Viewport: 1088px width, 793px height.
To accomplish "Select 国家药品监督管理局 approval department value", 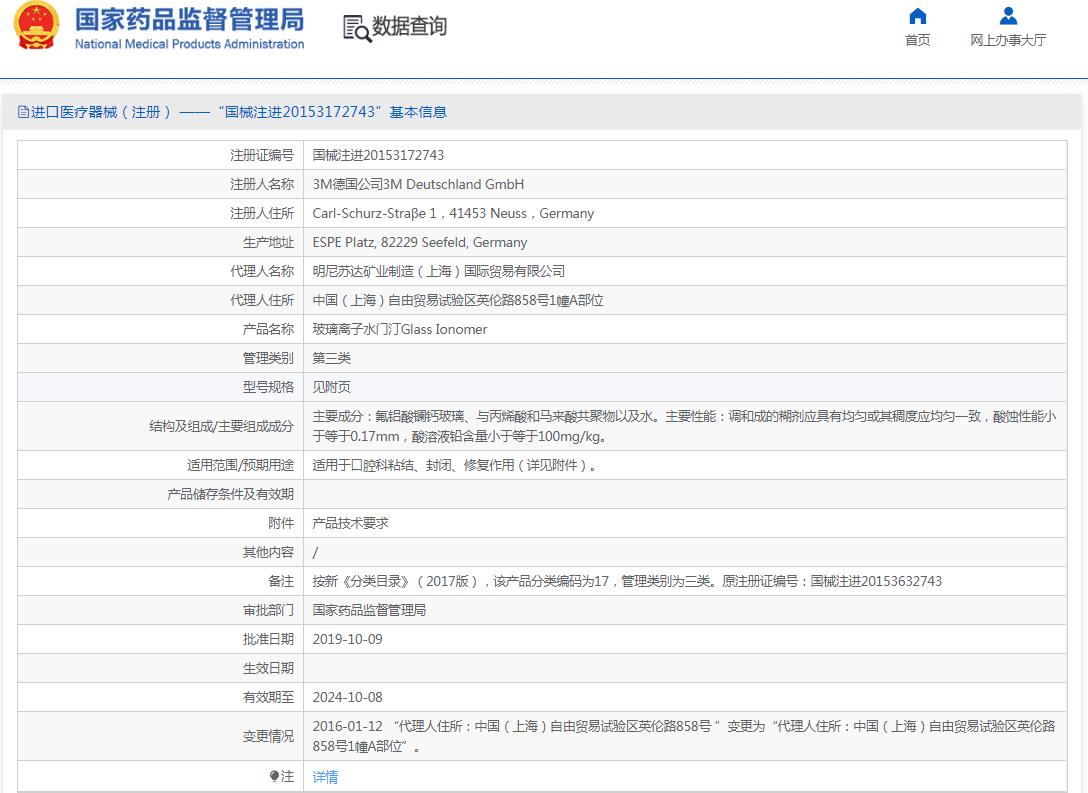I will tap(369, 611).
